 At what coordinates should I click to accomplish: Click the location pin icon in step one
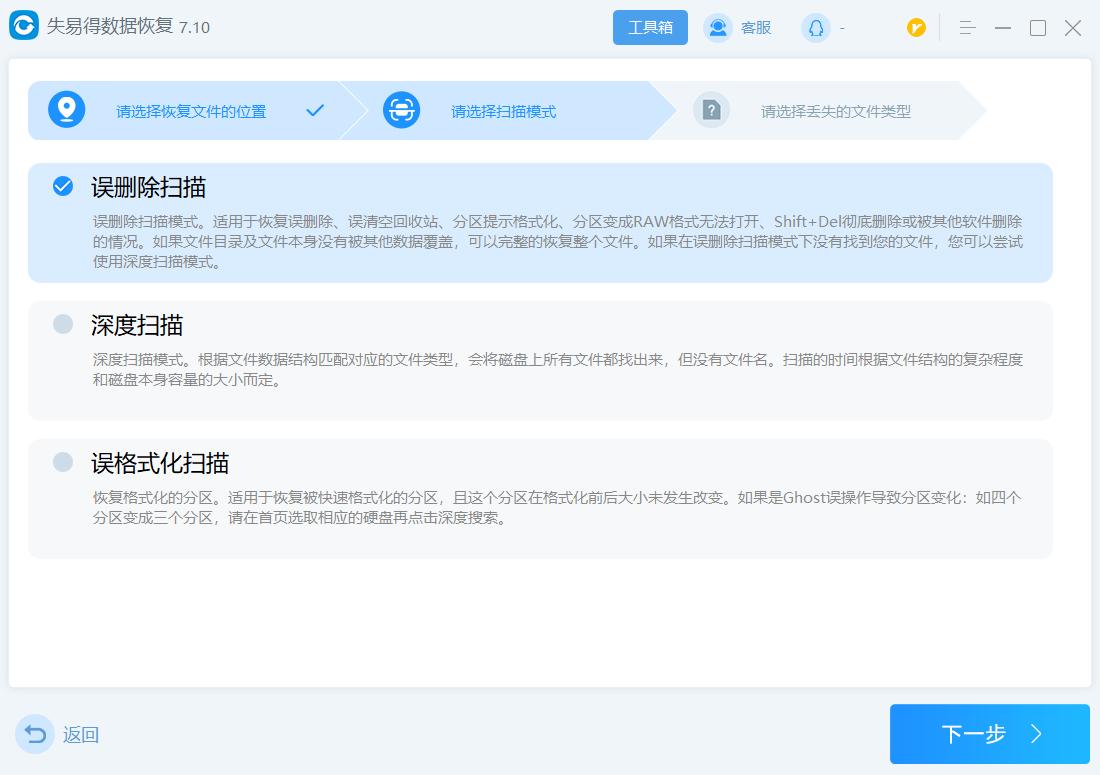click(x=66, y=111)
